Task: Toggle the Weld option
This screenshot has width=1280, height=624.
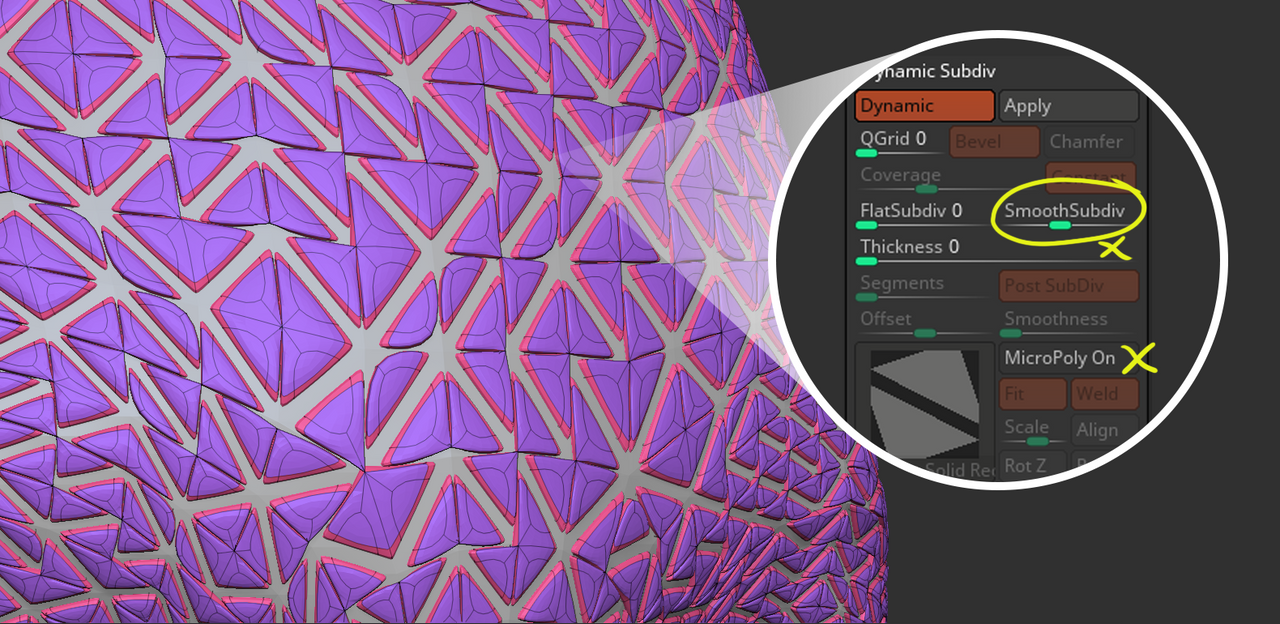Action: click(1105, 394)
